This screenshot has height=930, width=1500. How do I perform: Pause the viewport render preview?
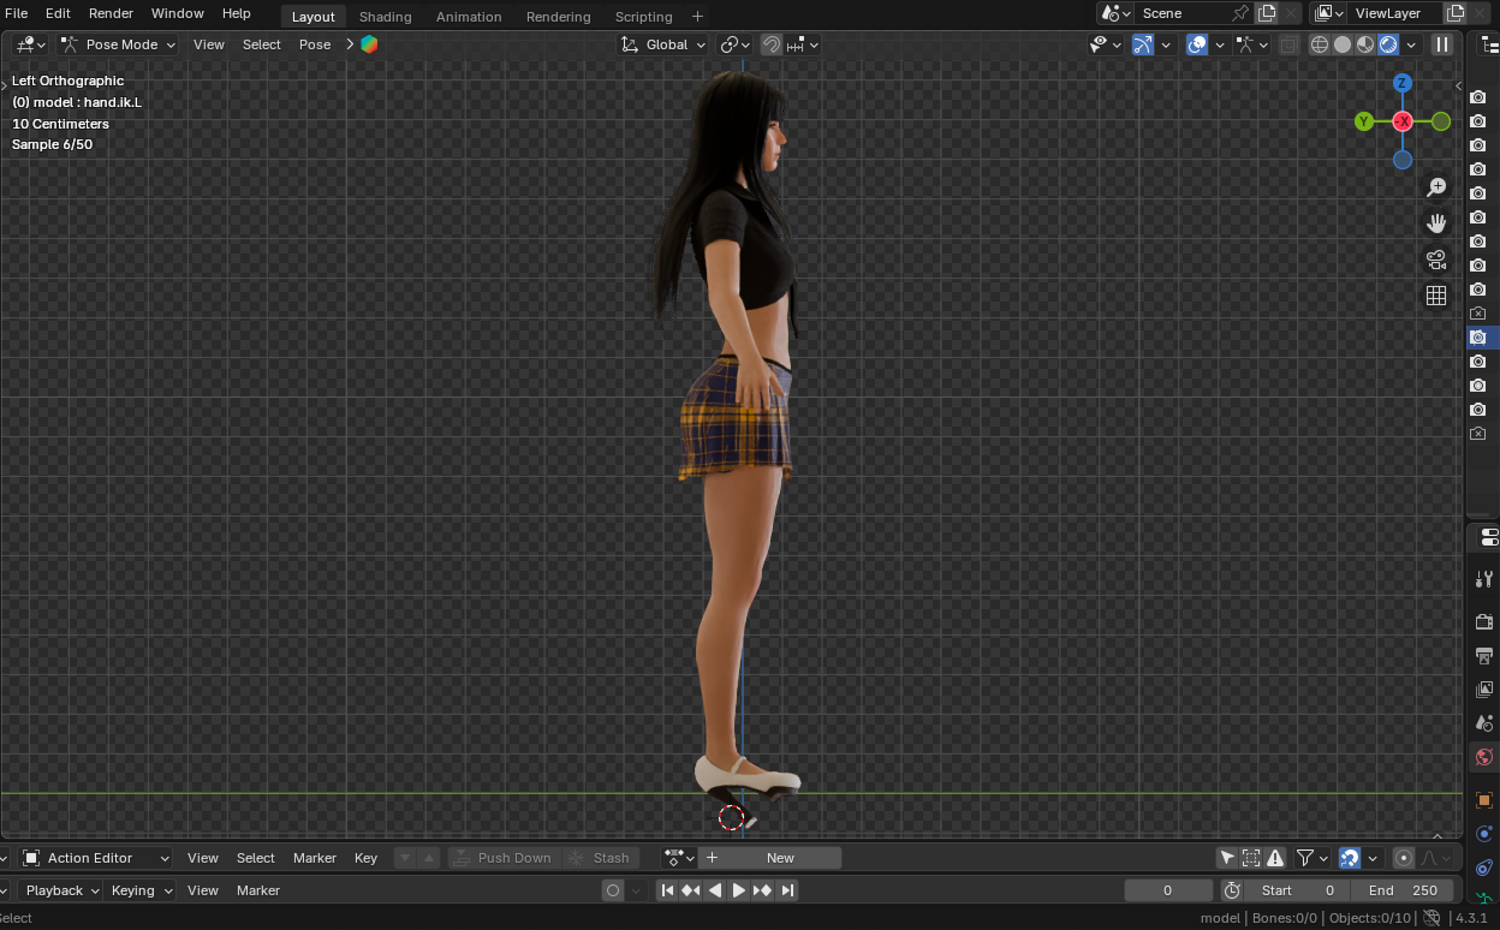tap(1442, 44)
